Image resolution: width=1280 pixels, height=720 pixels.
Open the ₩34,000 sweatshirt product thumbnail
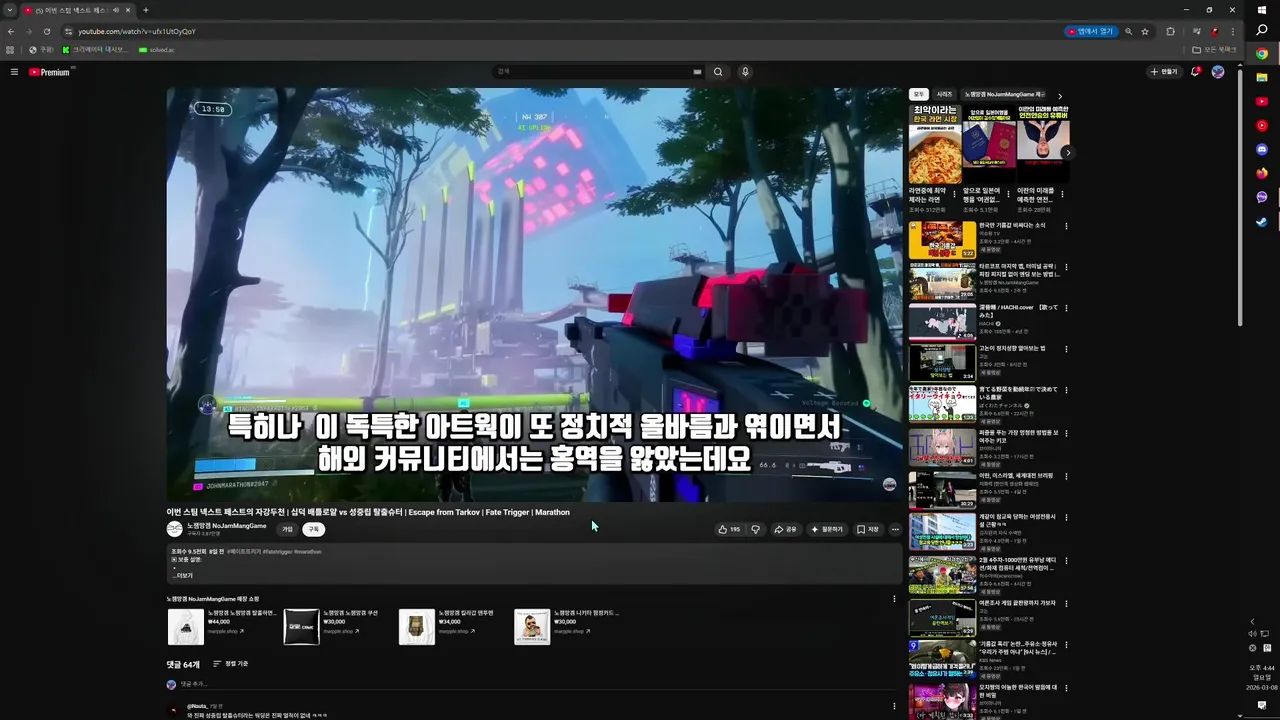[x=416, y=627]
